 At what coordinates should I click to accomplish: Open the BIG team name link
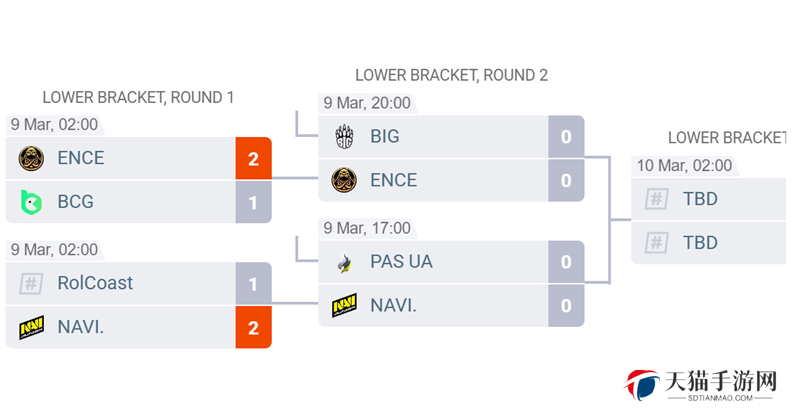(x=385, y=136)
